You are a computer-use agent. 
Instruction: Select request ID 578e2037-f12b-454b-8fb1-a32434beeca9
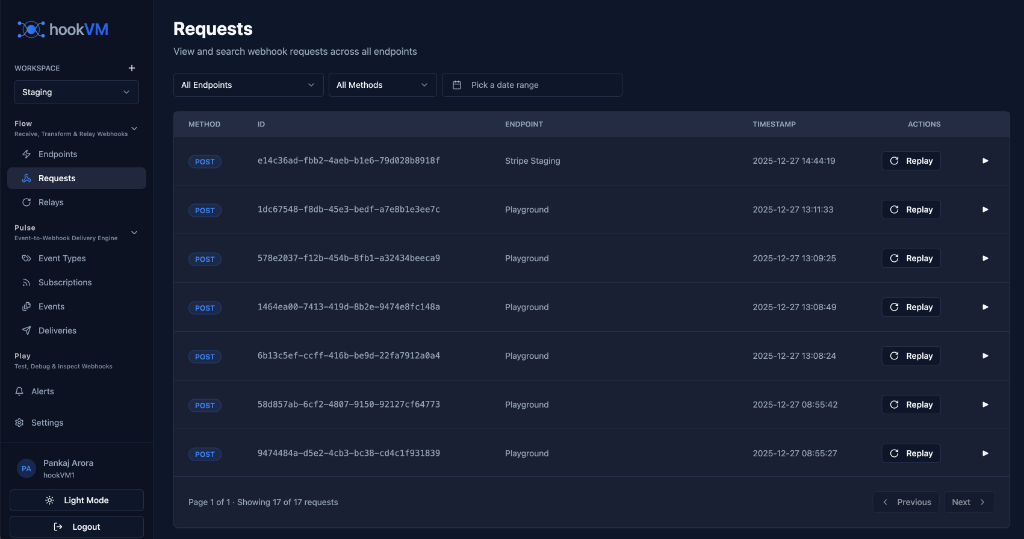[349, 258]
